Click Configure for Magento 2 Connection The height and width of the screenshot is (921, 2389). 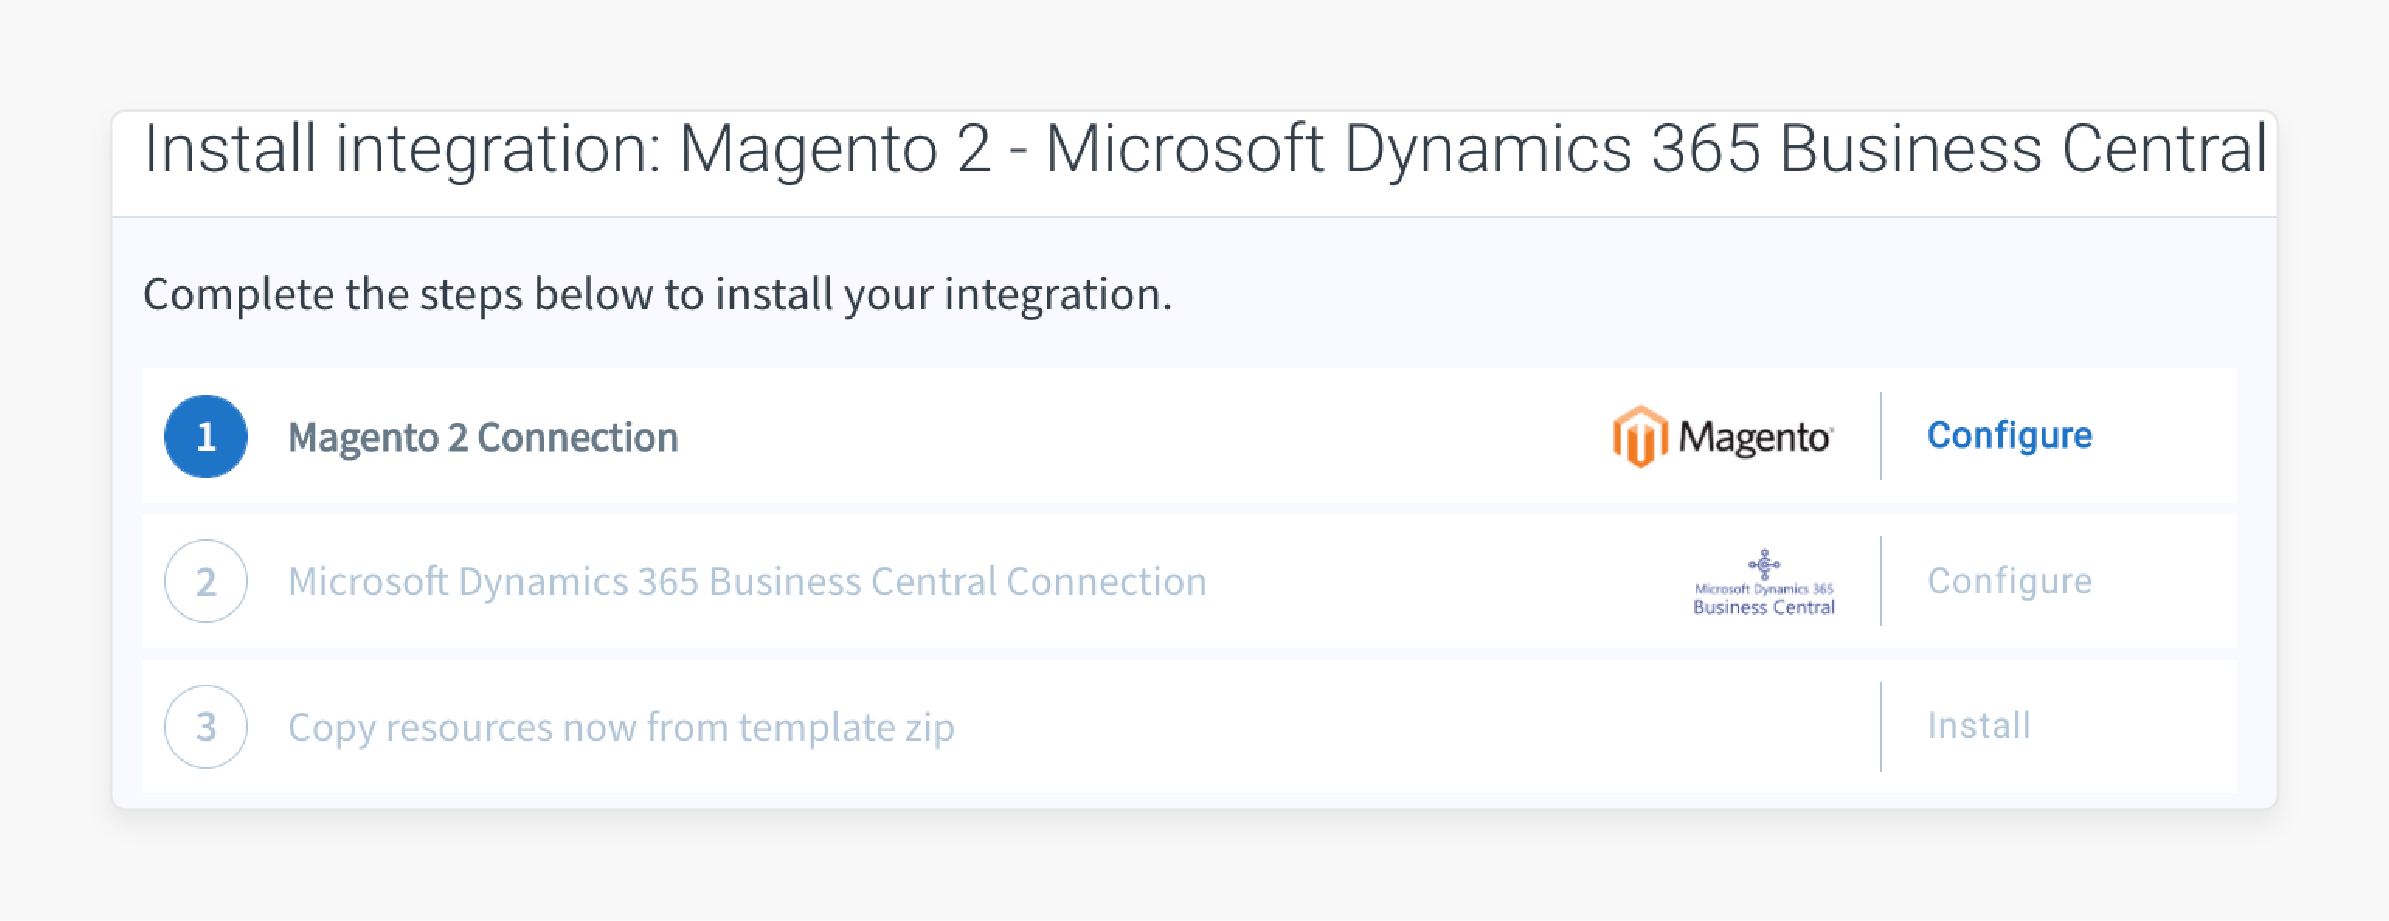pyautogui.click(x=2009, y=436)
